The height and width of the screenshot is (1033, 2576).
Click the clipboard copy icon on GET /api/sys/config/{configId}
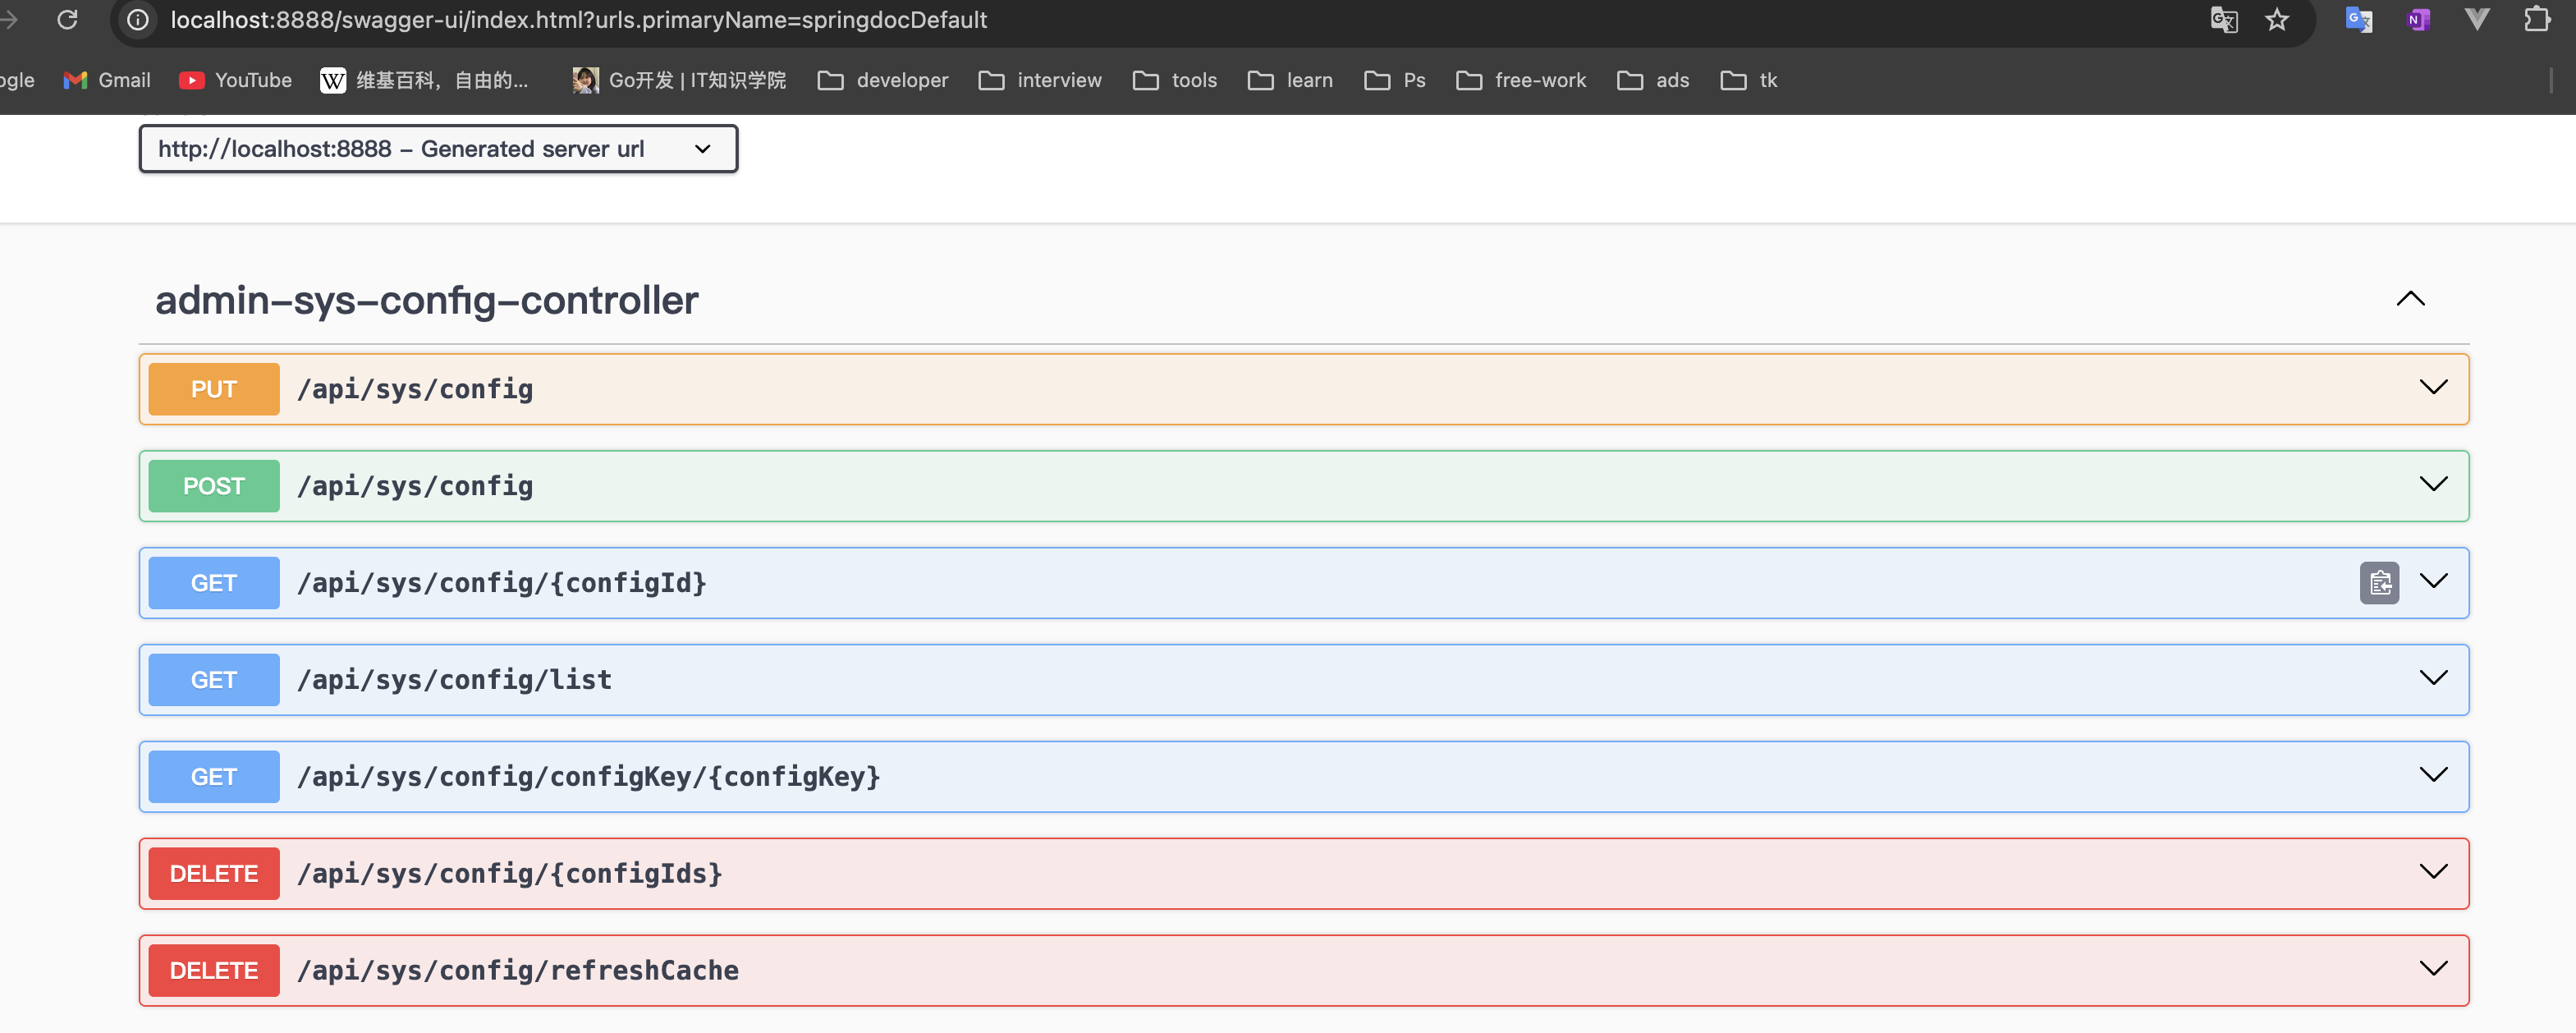pyautogui.click(x=2379, y=583)
